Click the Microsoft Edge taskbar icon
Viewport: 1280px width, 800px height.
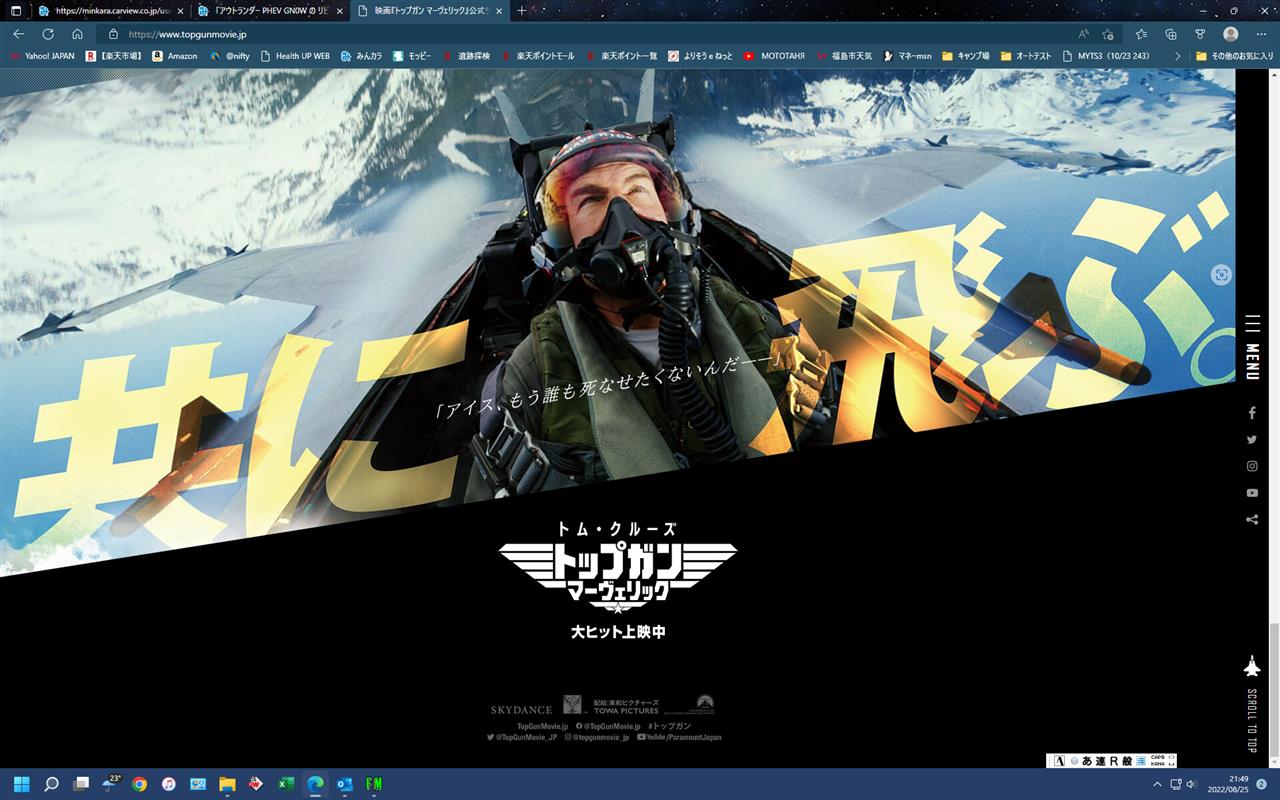(x=315, y=784)
